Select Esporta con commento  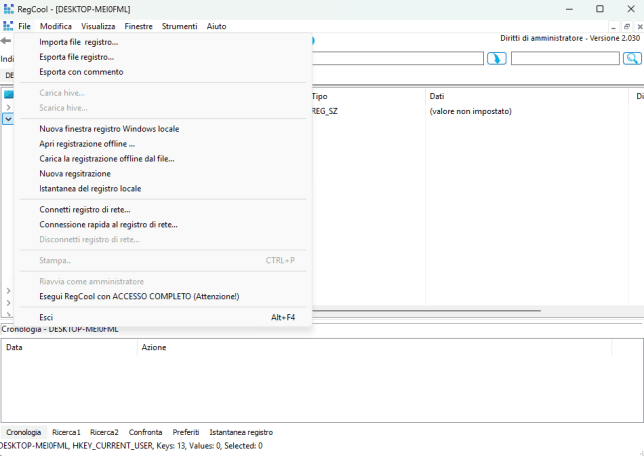pyautogui.click(x=81, y=72)
